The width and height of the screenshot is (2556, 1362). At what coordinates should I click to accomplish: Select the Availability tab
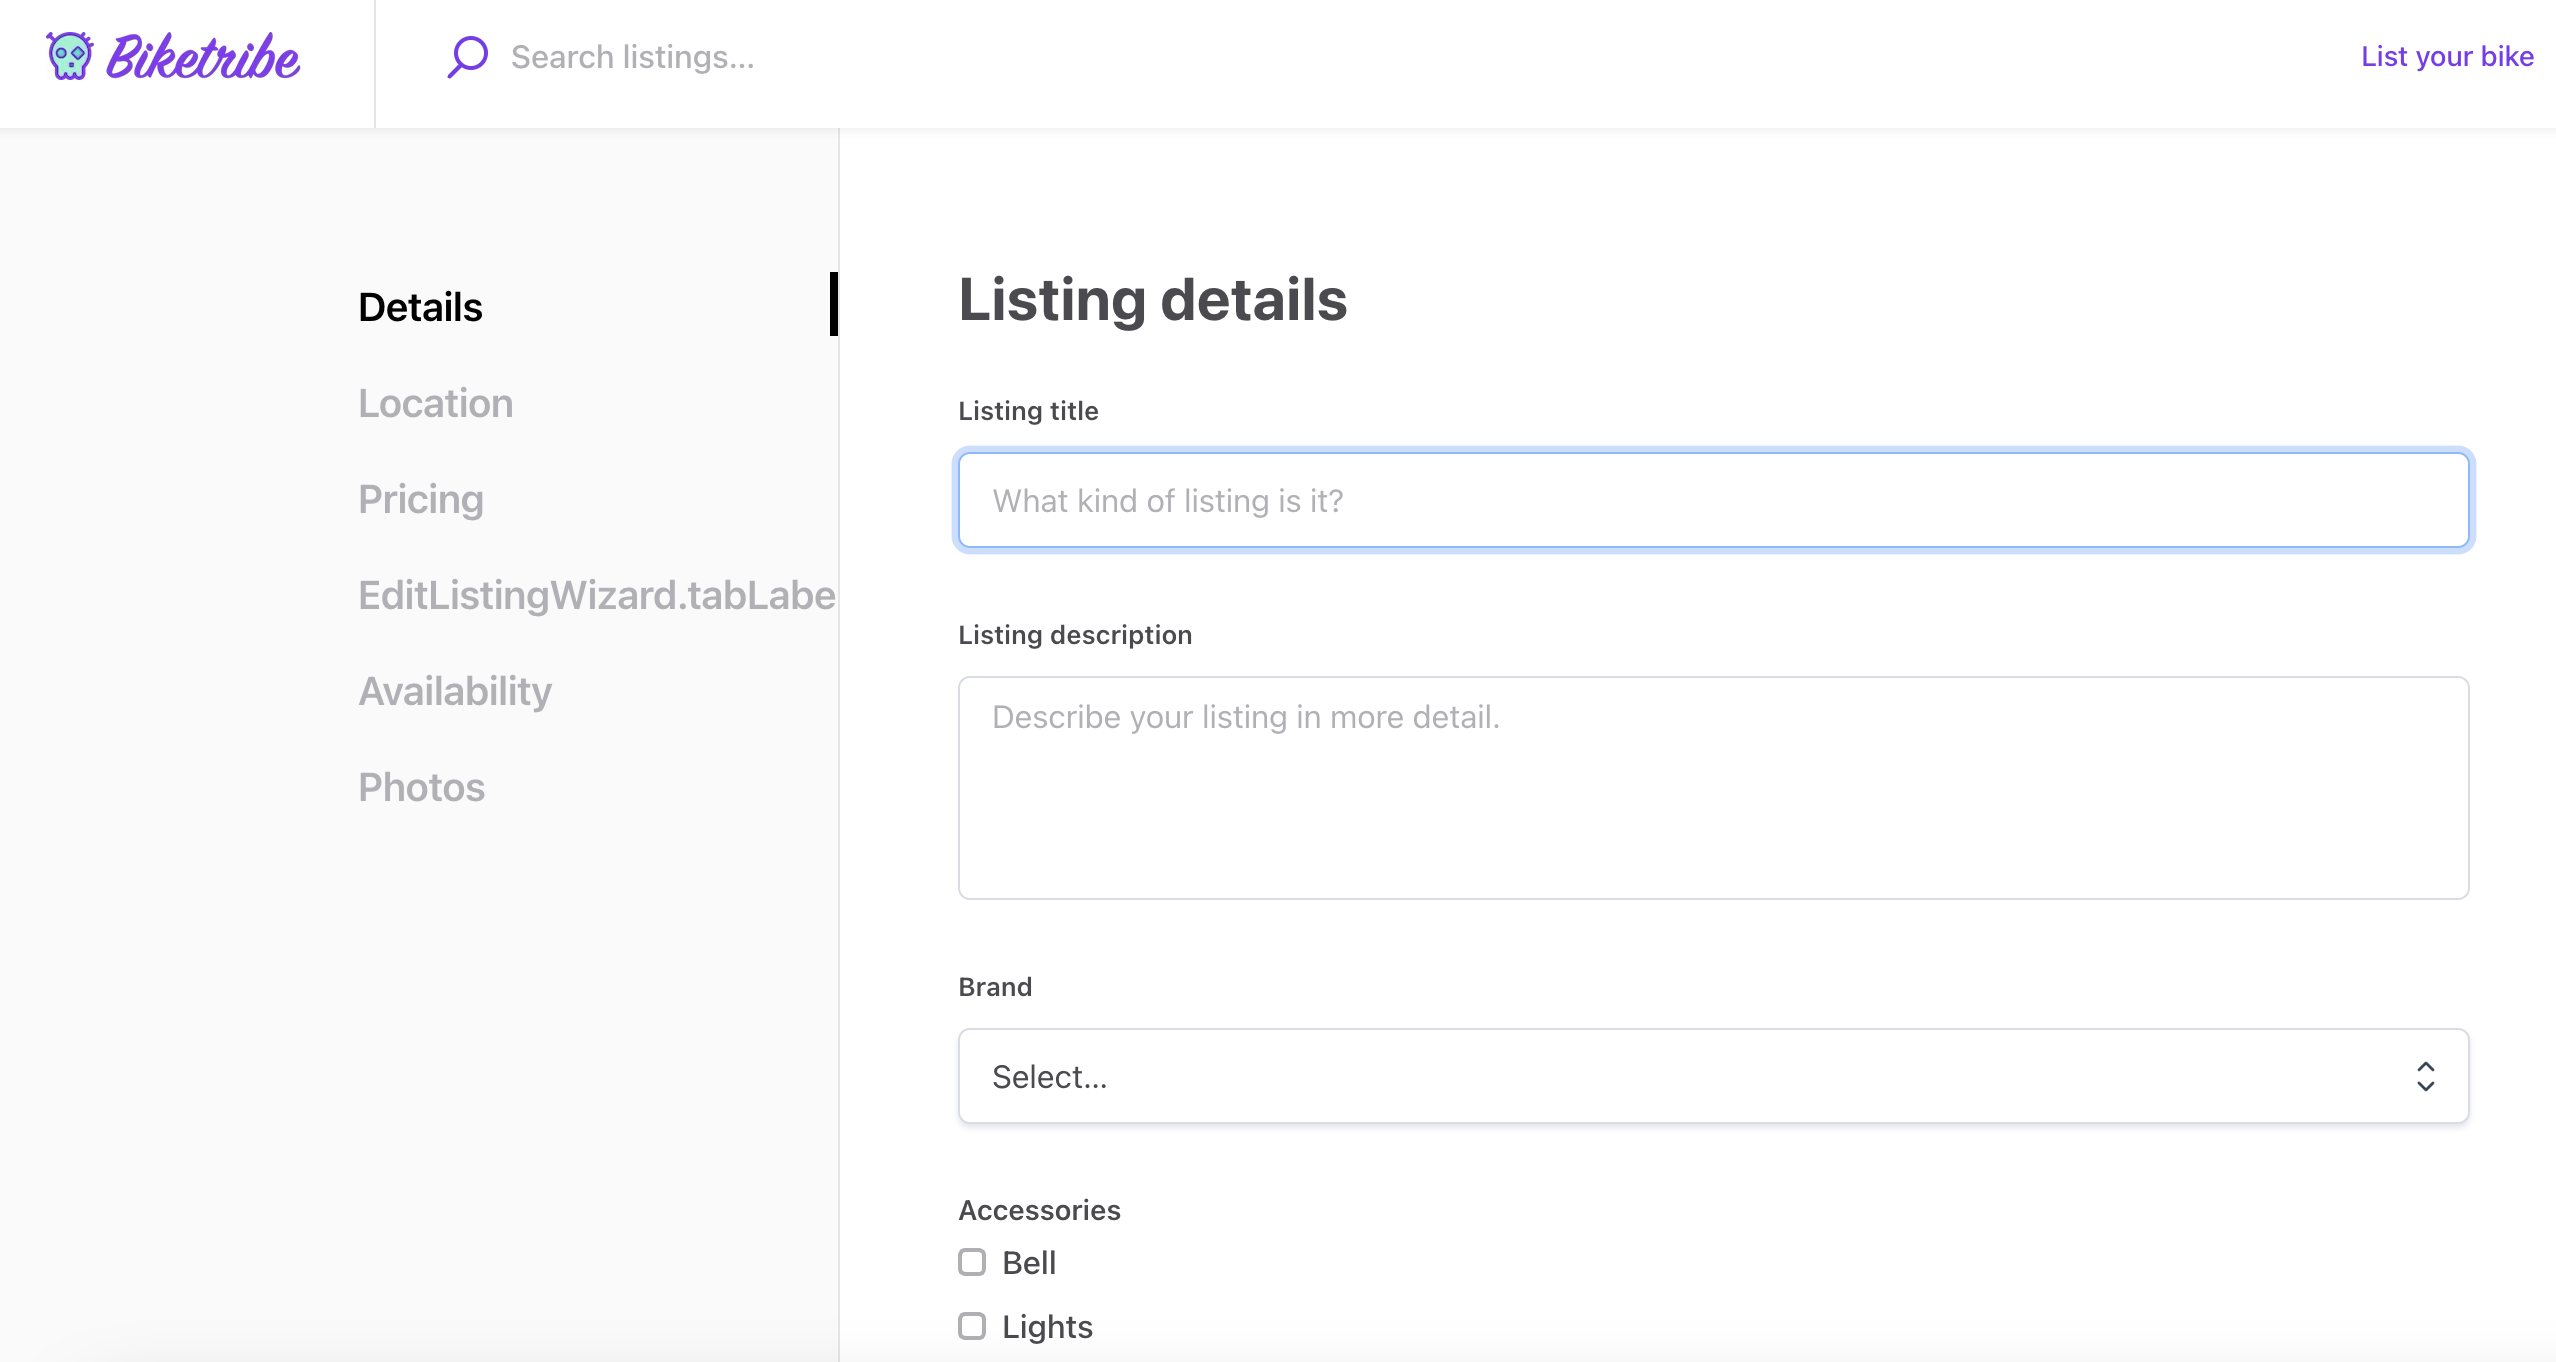click(455, 690)
